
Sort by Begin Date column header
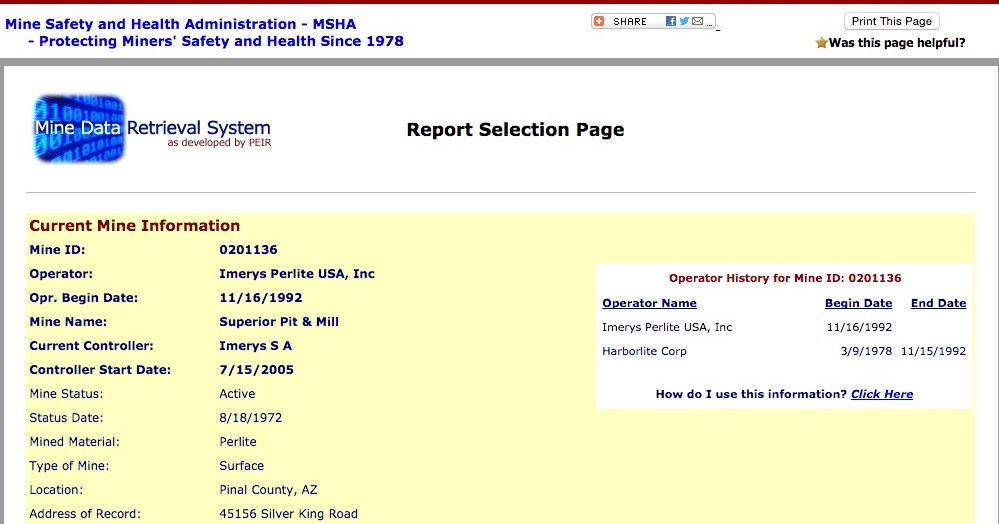(x=858, y=303)
